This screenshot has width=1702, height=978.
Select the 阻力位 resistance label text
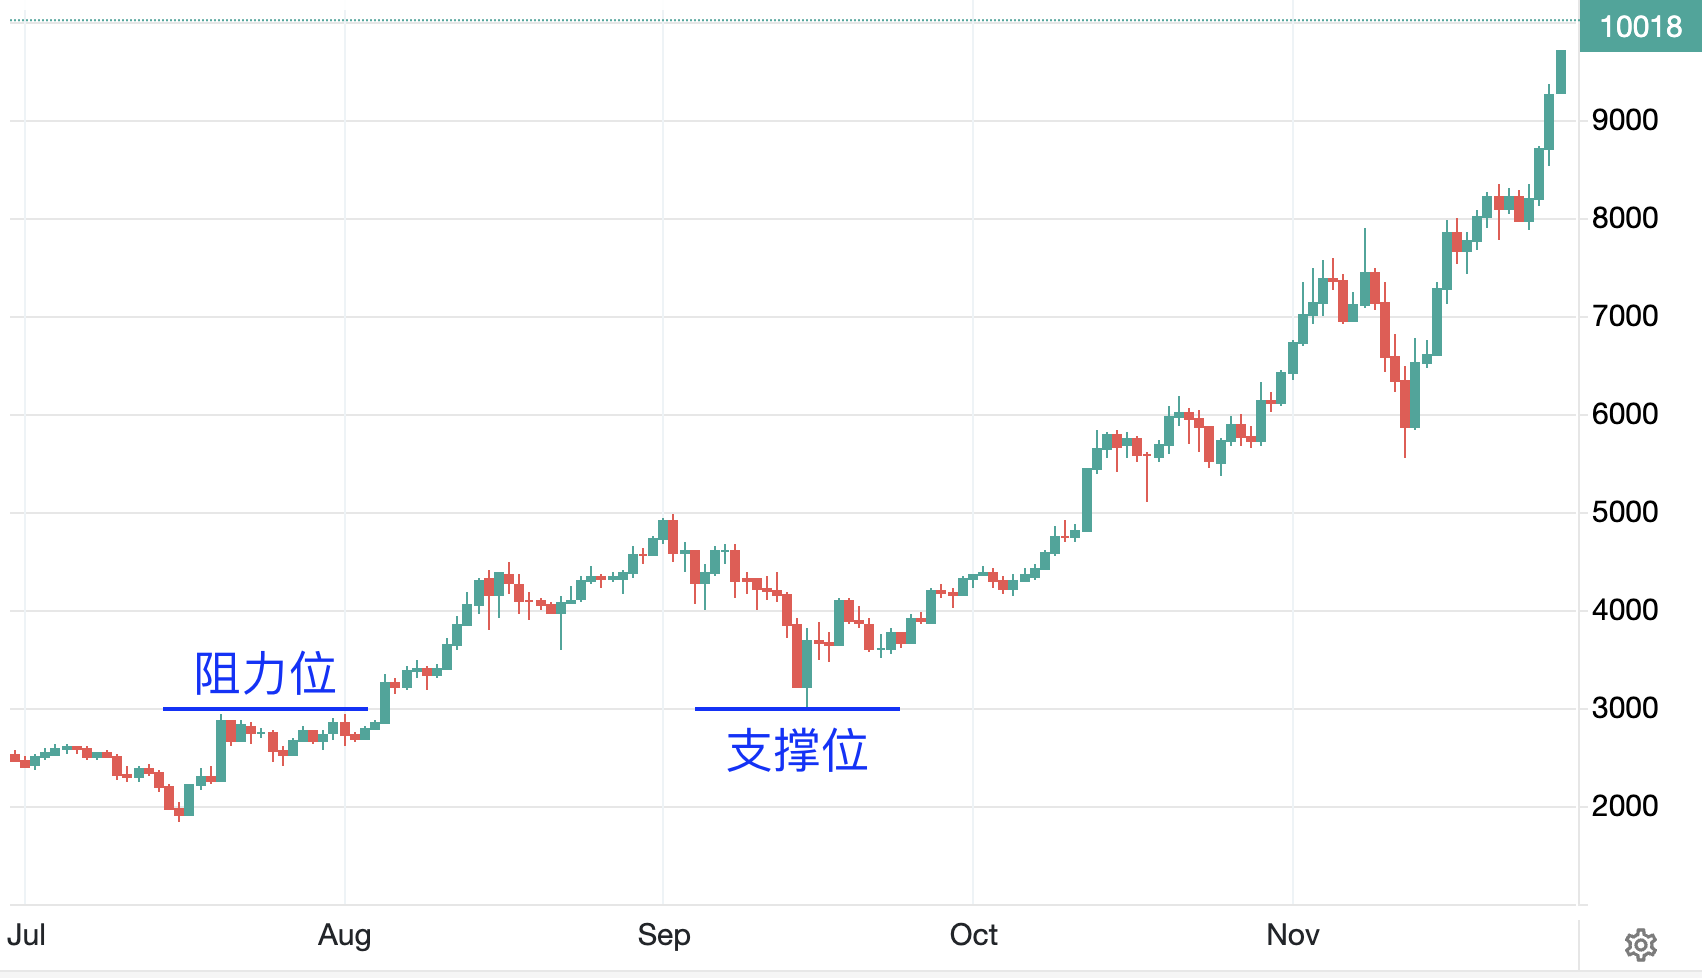tap(265, 673)
